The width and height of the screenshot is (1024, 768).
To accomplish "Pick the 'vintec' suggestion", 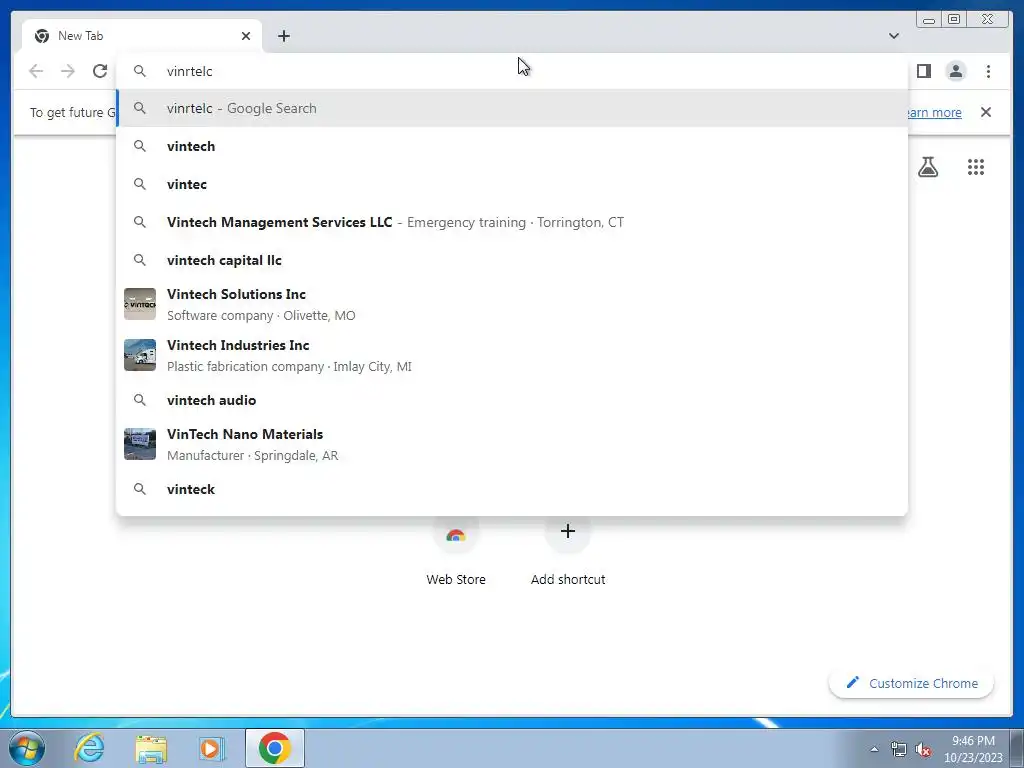I will [x=512, y=184].
